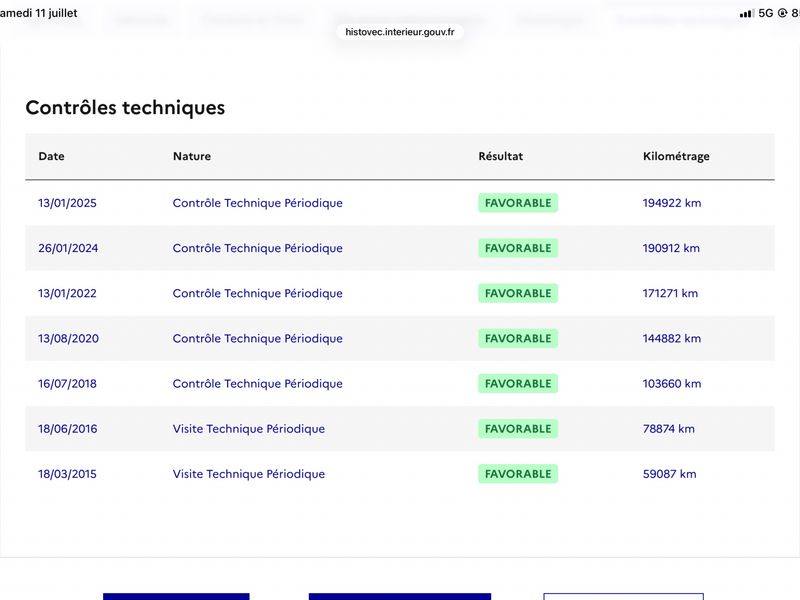Click Visite Technique Périodique in 18/03/2015 row
This screenshot has width=800, height=600.
(249, 474)
